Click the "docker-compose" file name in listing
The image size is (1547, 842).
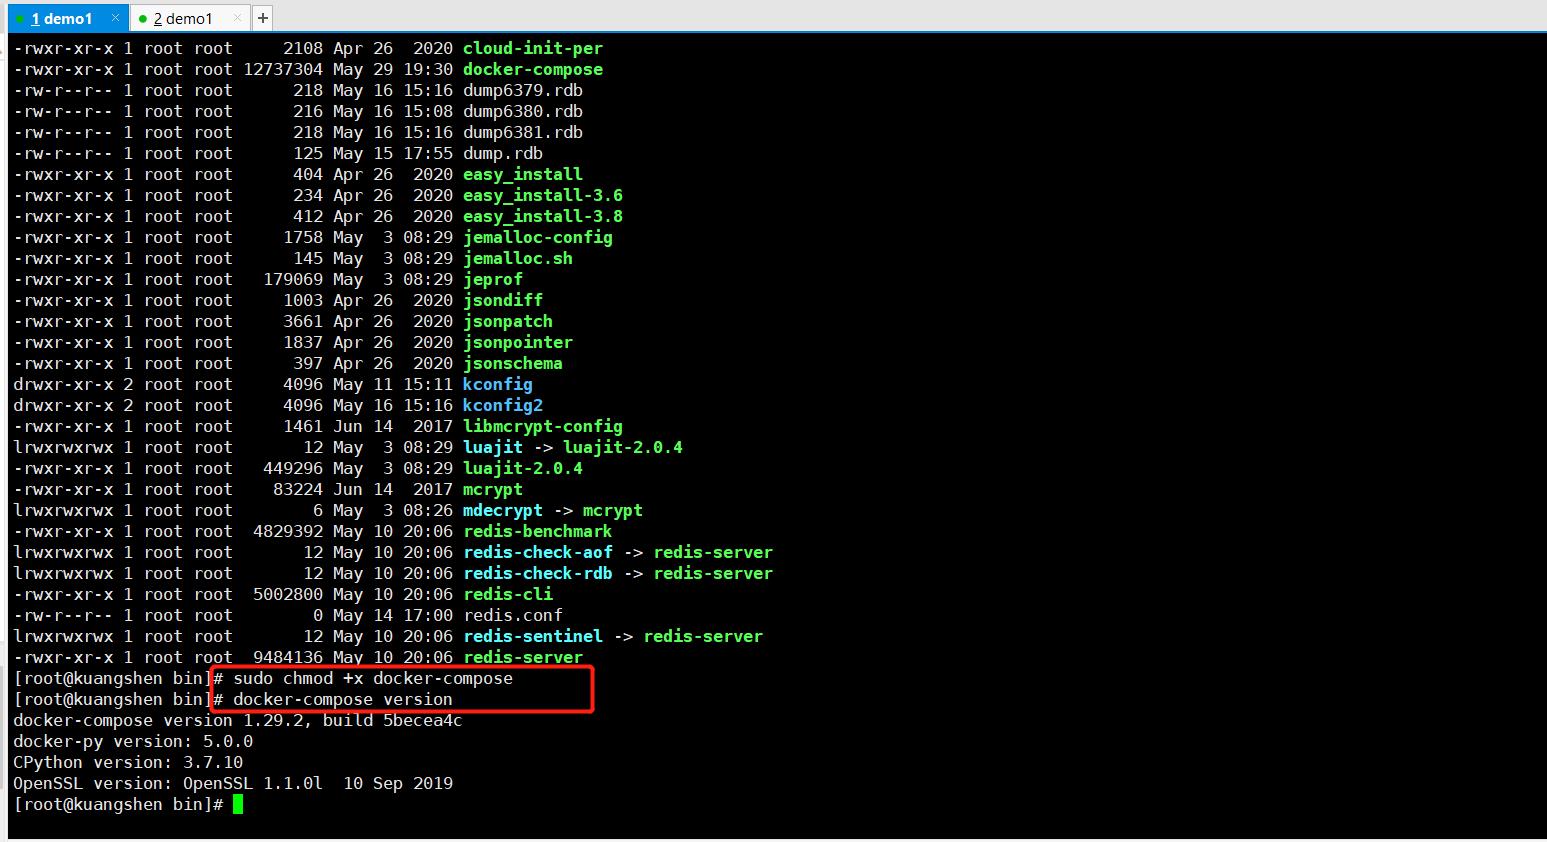click(x=533, y=69)
